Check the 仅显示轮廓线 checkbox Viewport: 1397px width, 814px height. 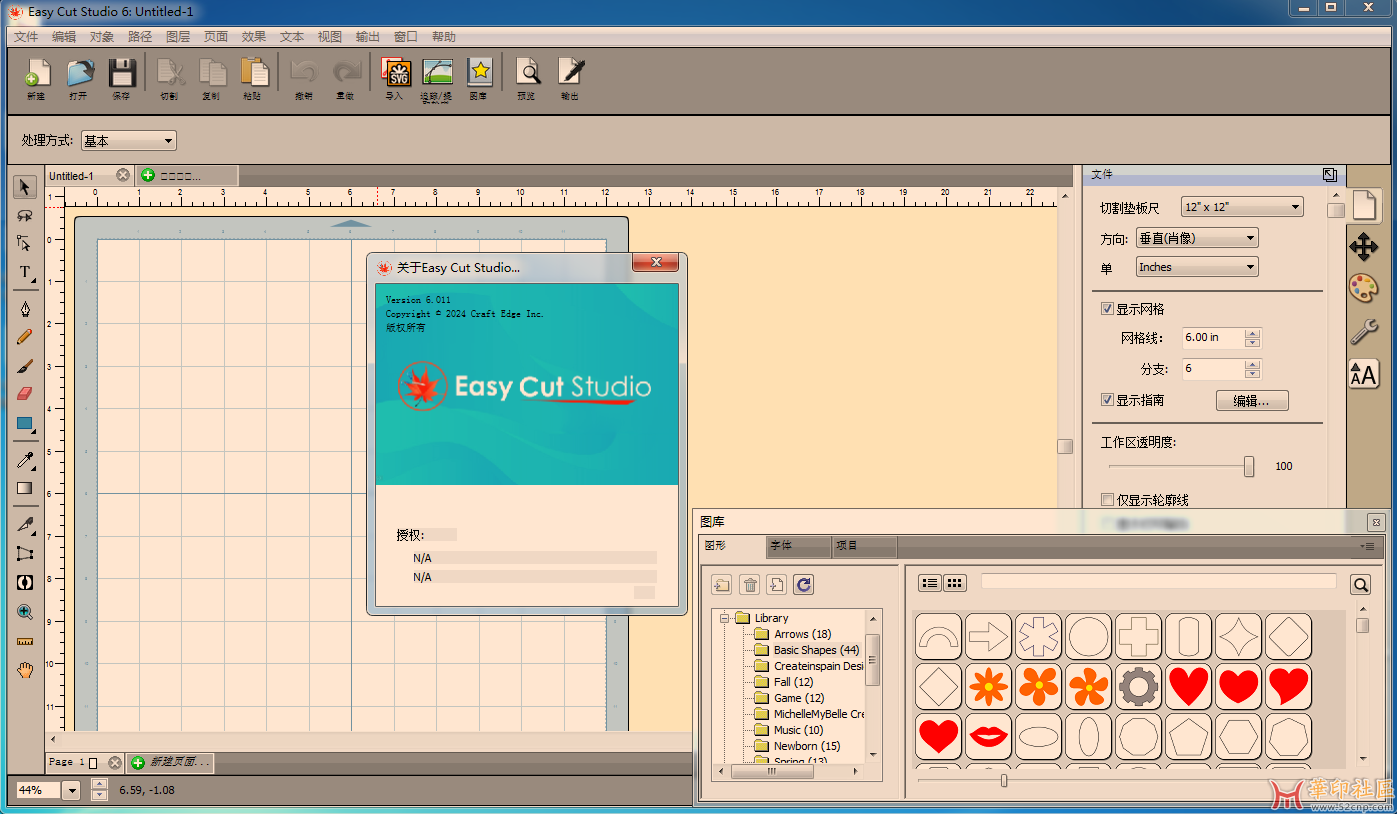[x=1107, y=500]
